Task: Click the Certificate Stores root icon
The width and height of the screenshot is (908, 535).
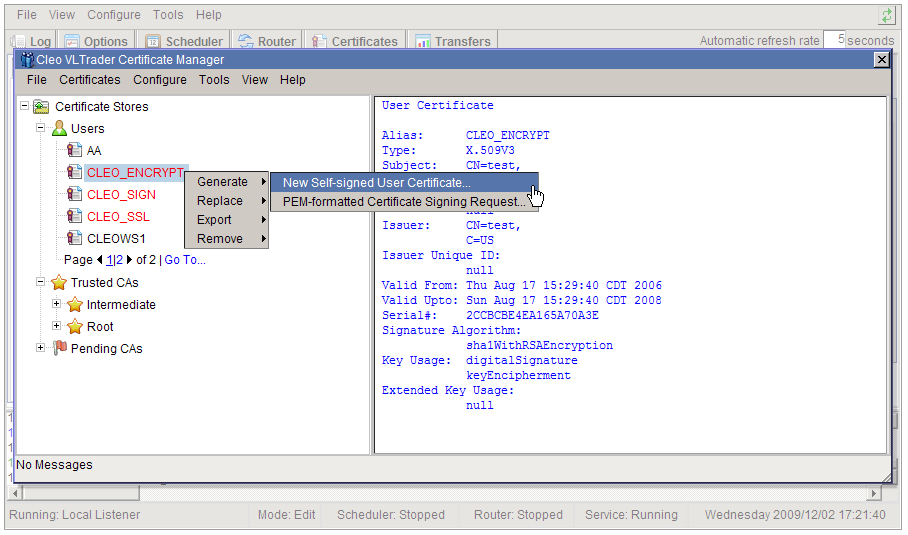Action: tap(41, 107)
